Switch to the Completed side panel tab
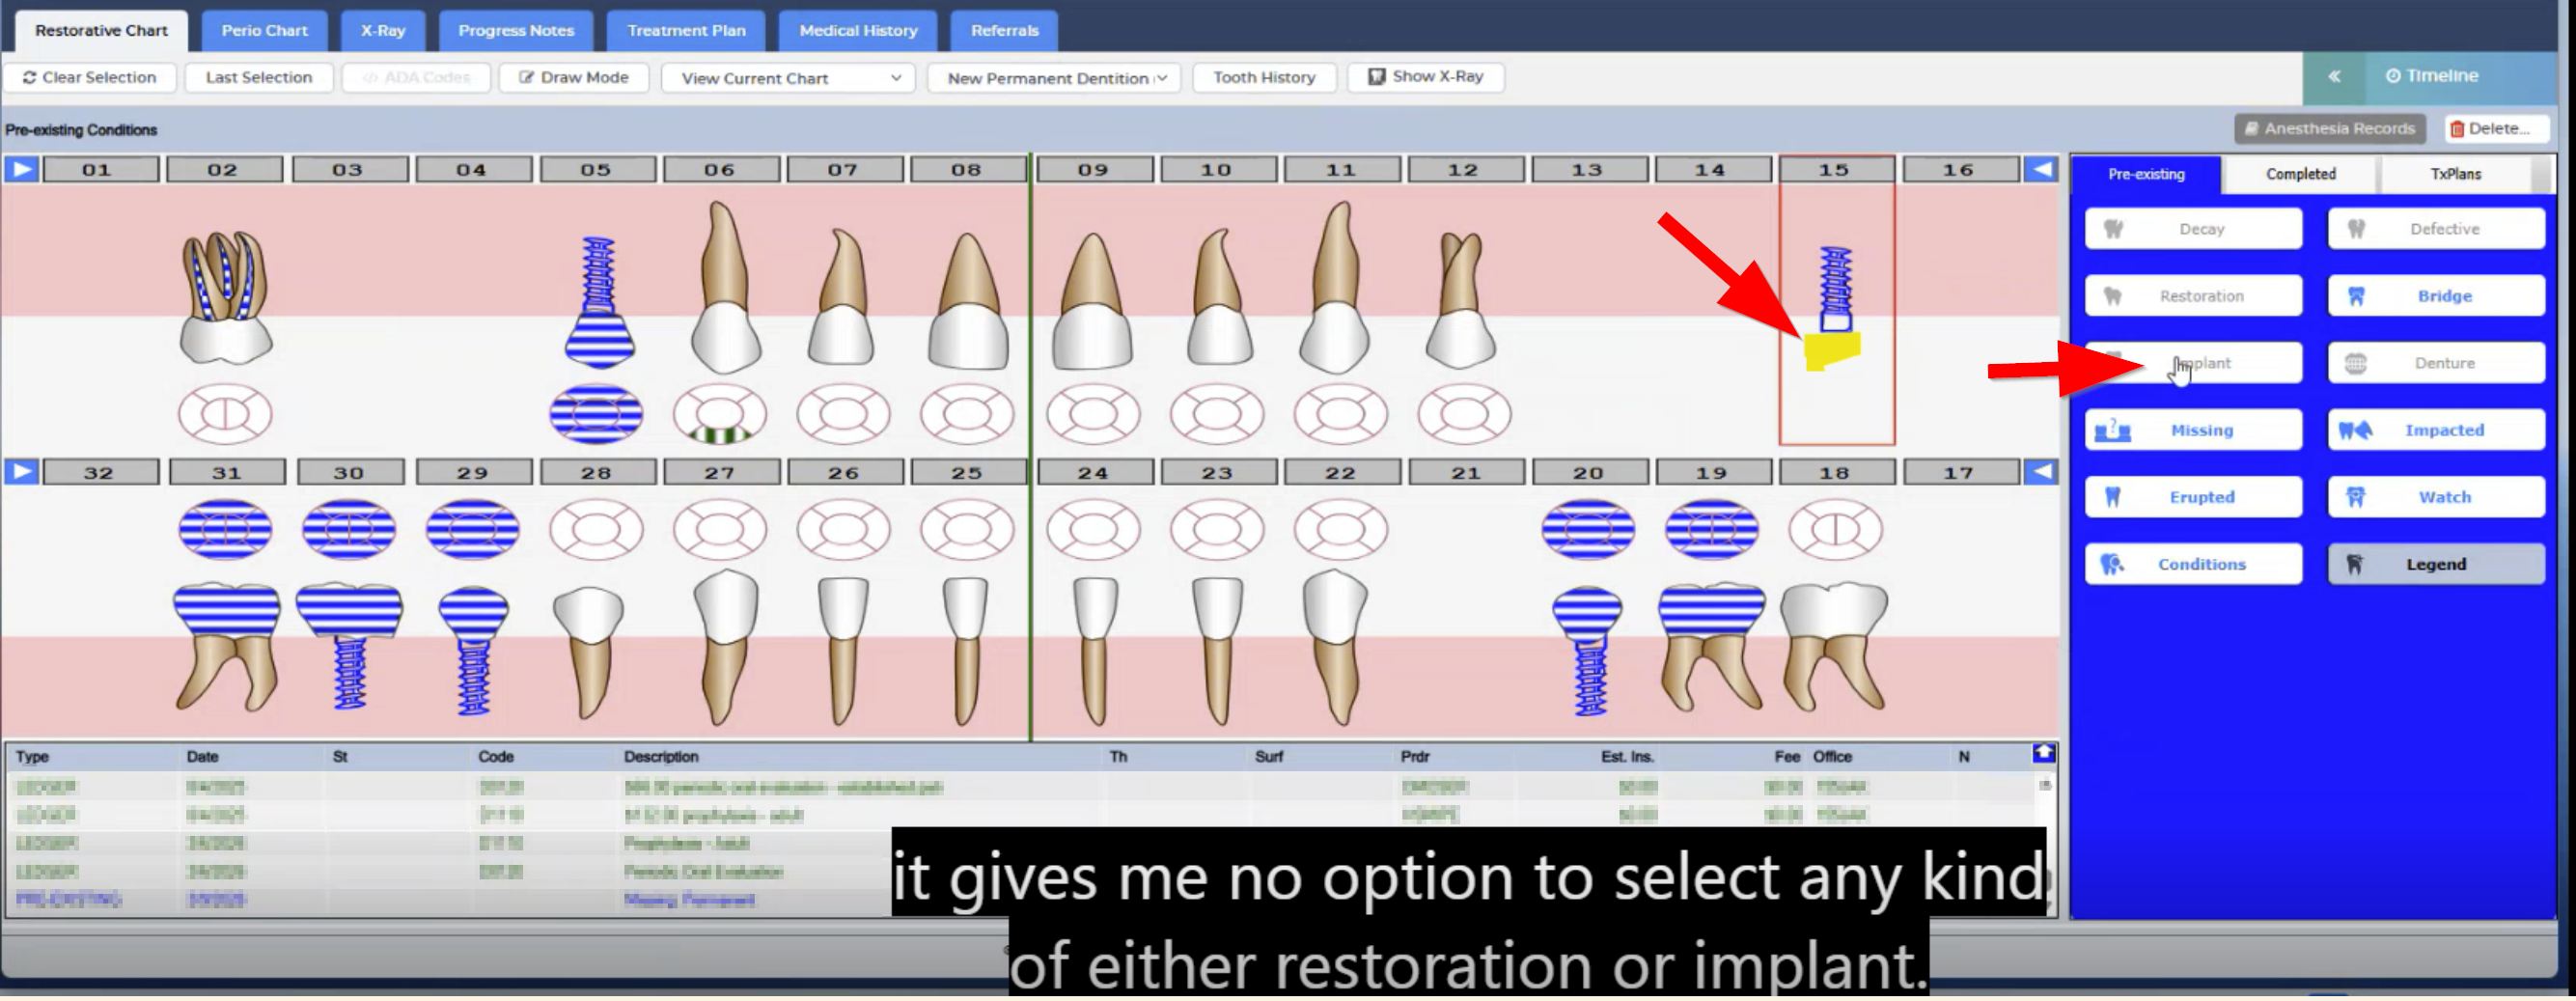The height and width of the screenshot is (1001, 2576). click(x=2300, y=174)
